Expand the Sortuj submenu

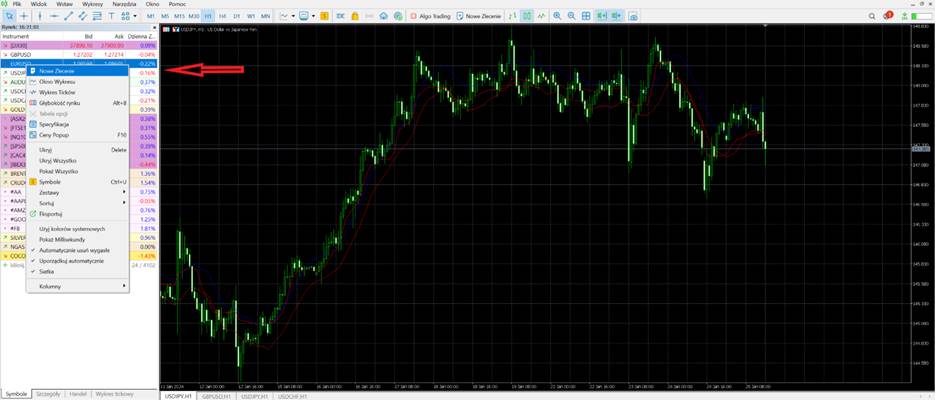[78, 203]
